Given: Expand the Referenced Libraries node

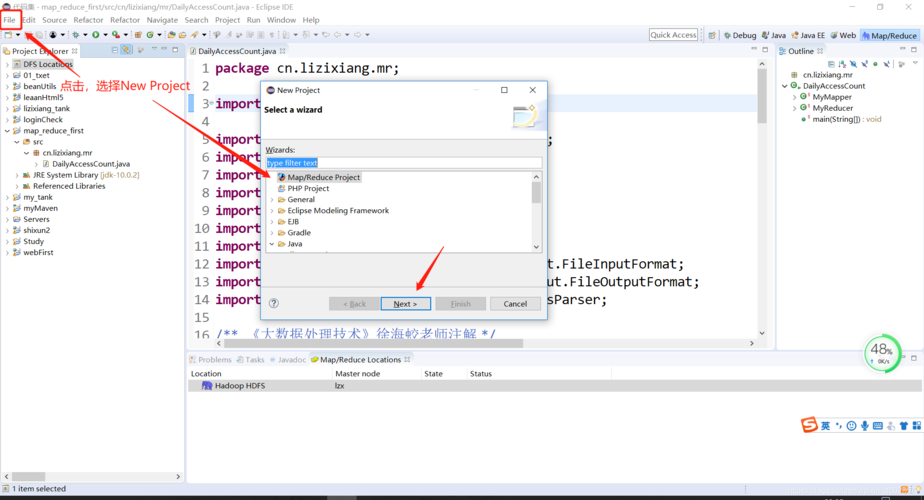Looking at the screenshot, I should [16, 186].
